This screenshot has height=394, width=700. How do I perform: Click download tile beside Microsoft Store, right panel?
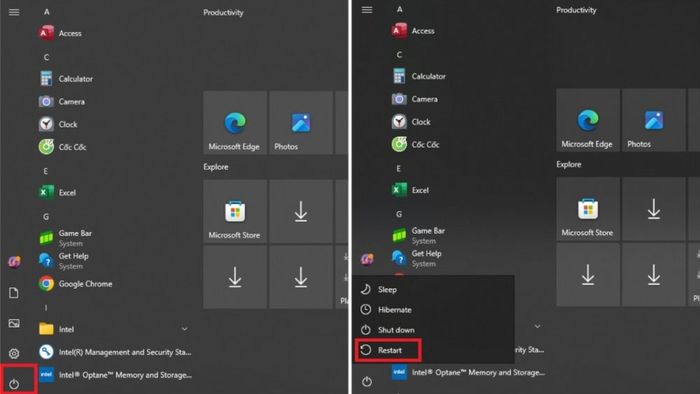(654, 209)
